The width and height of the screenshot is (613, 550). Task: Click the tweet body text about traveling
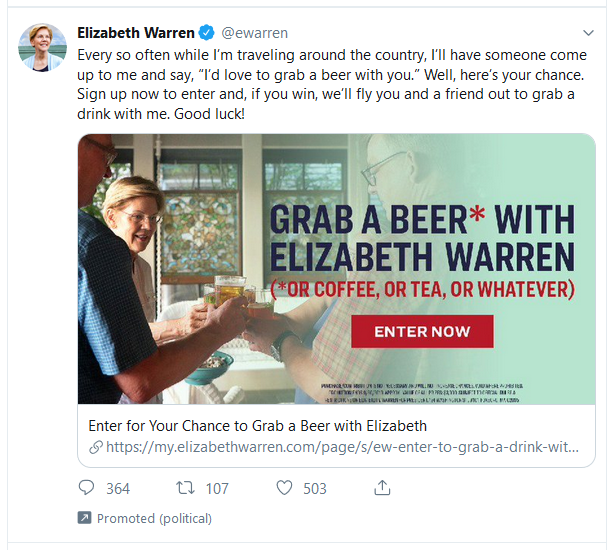pyautogui.click(x=332, y=84)
